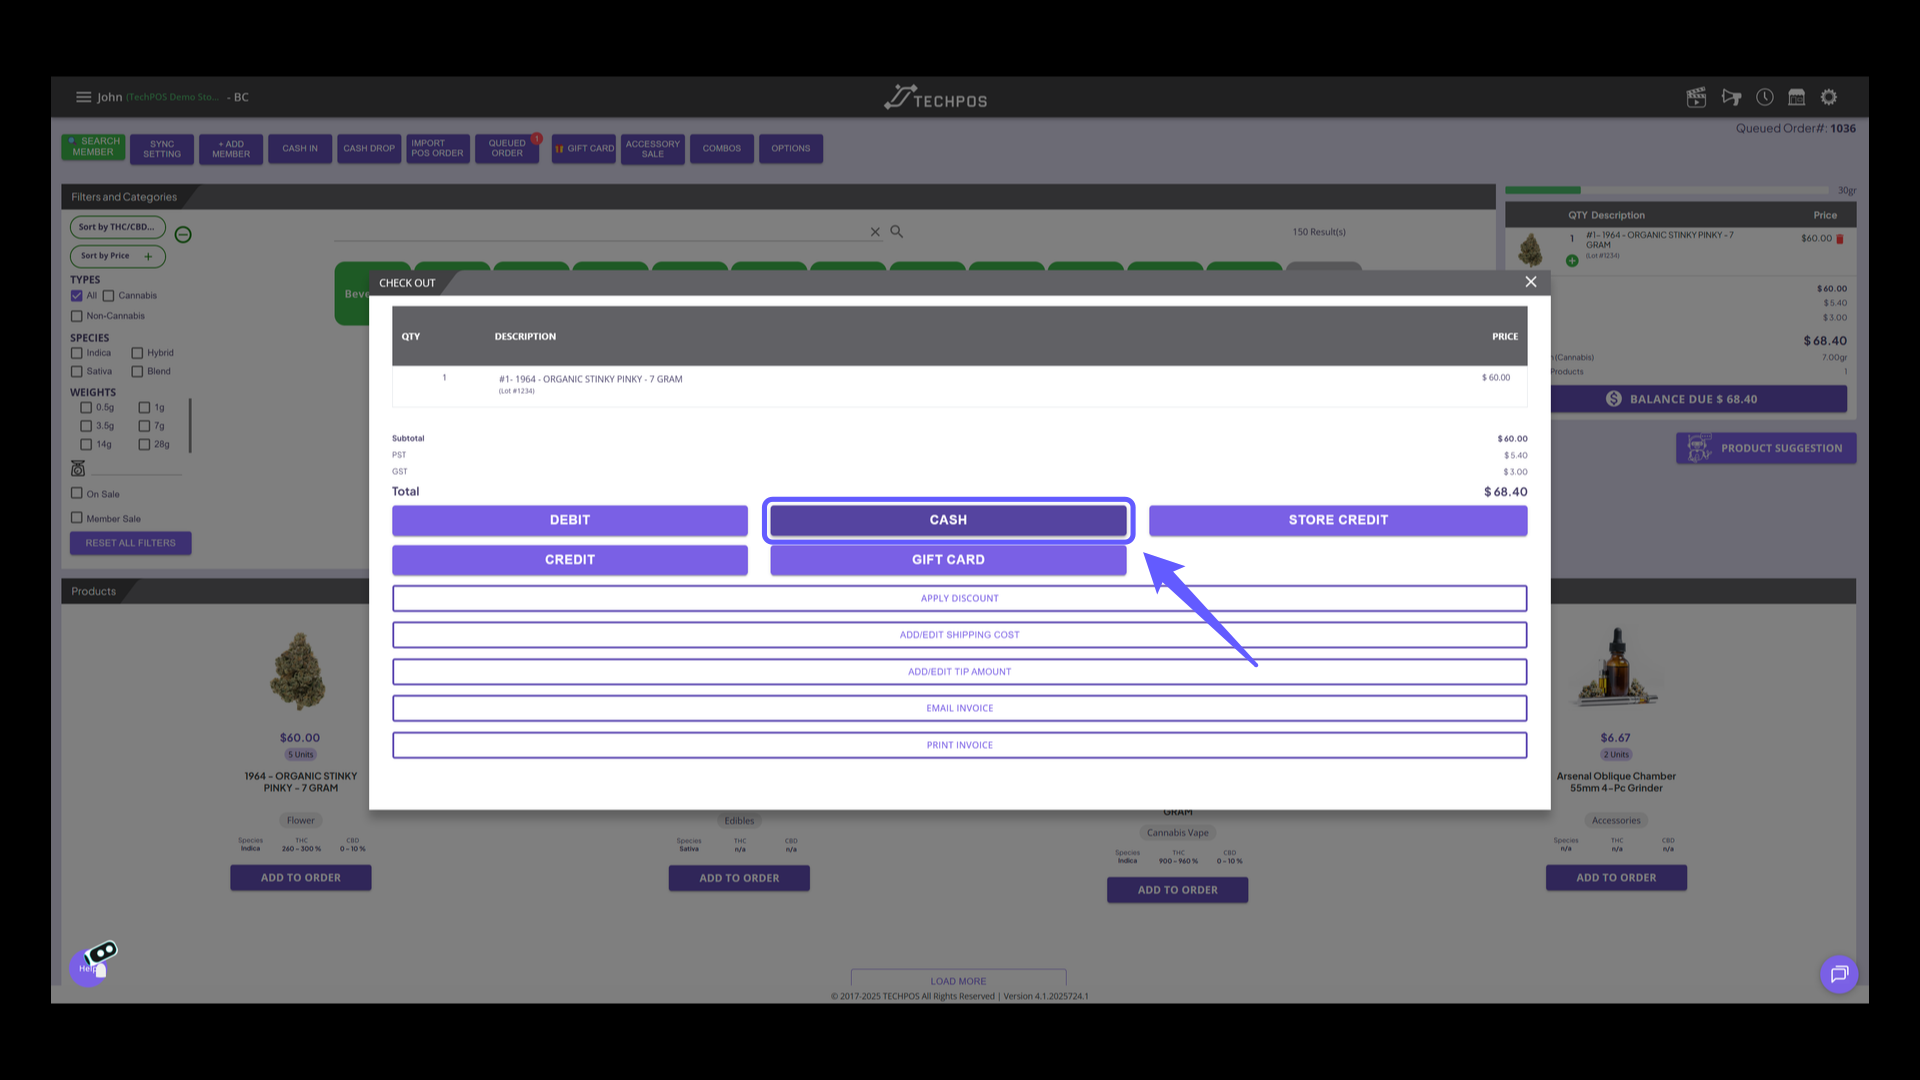Check the Indica species checkbox
1920x1080 pixels.
pyautogui.click(x=76, y=353)
